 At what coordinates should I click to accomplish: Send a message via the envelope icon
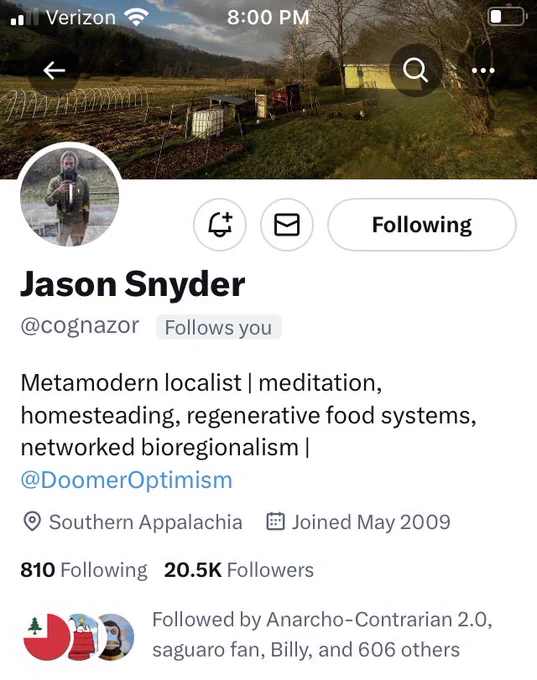(287, 225)
